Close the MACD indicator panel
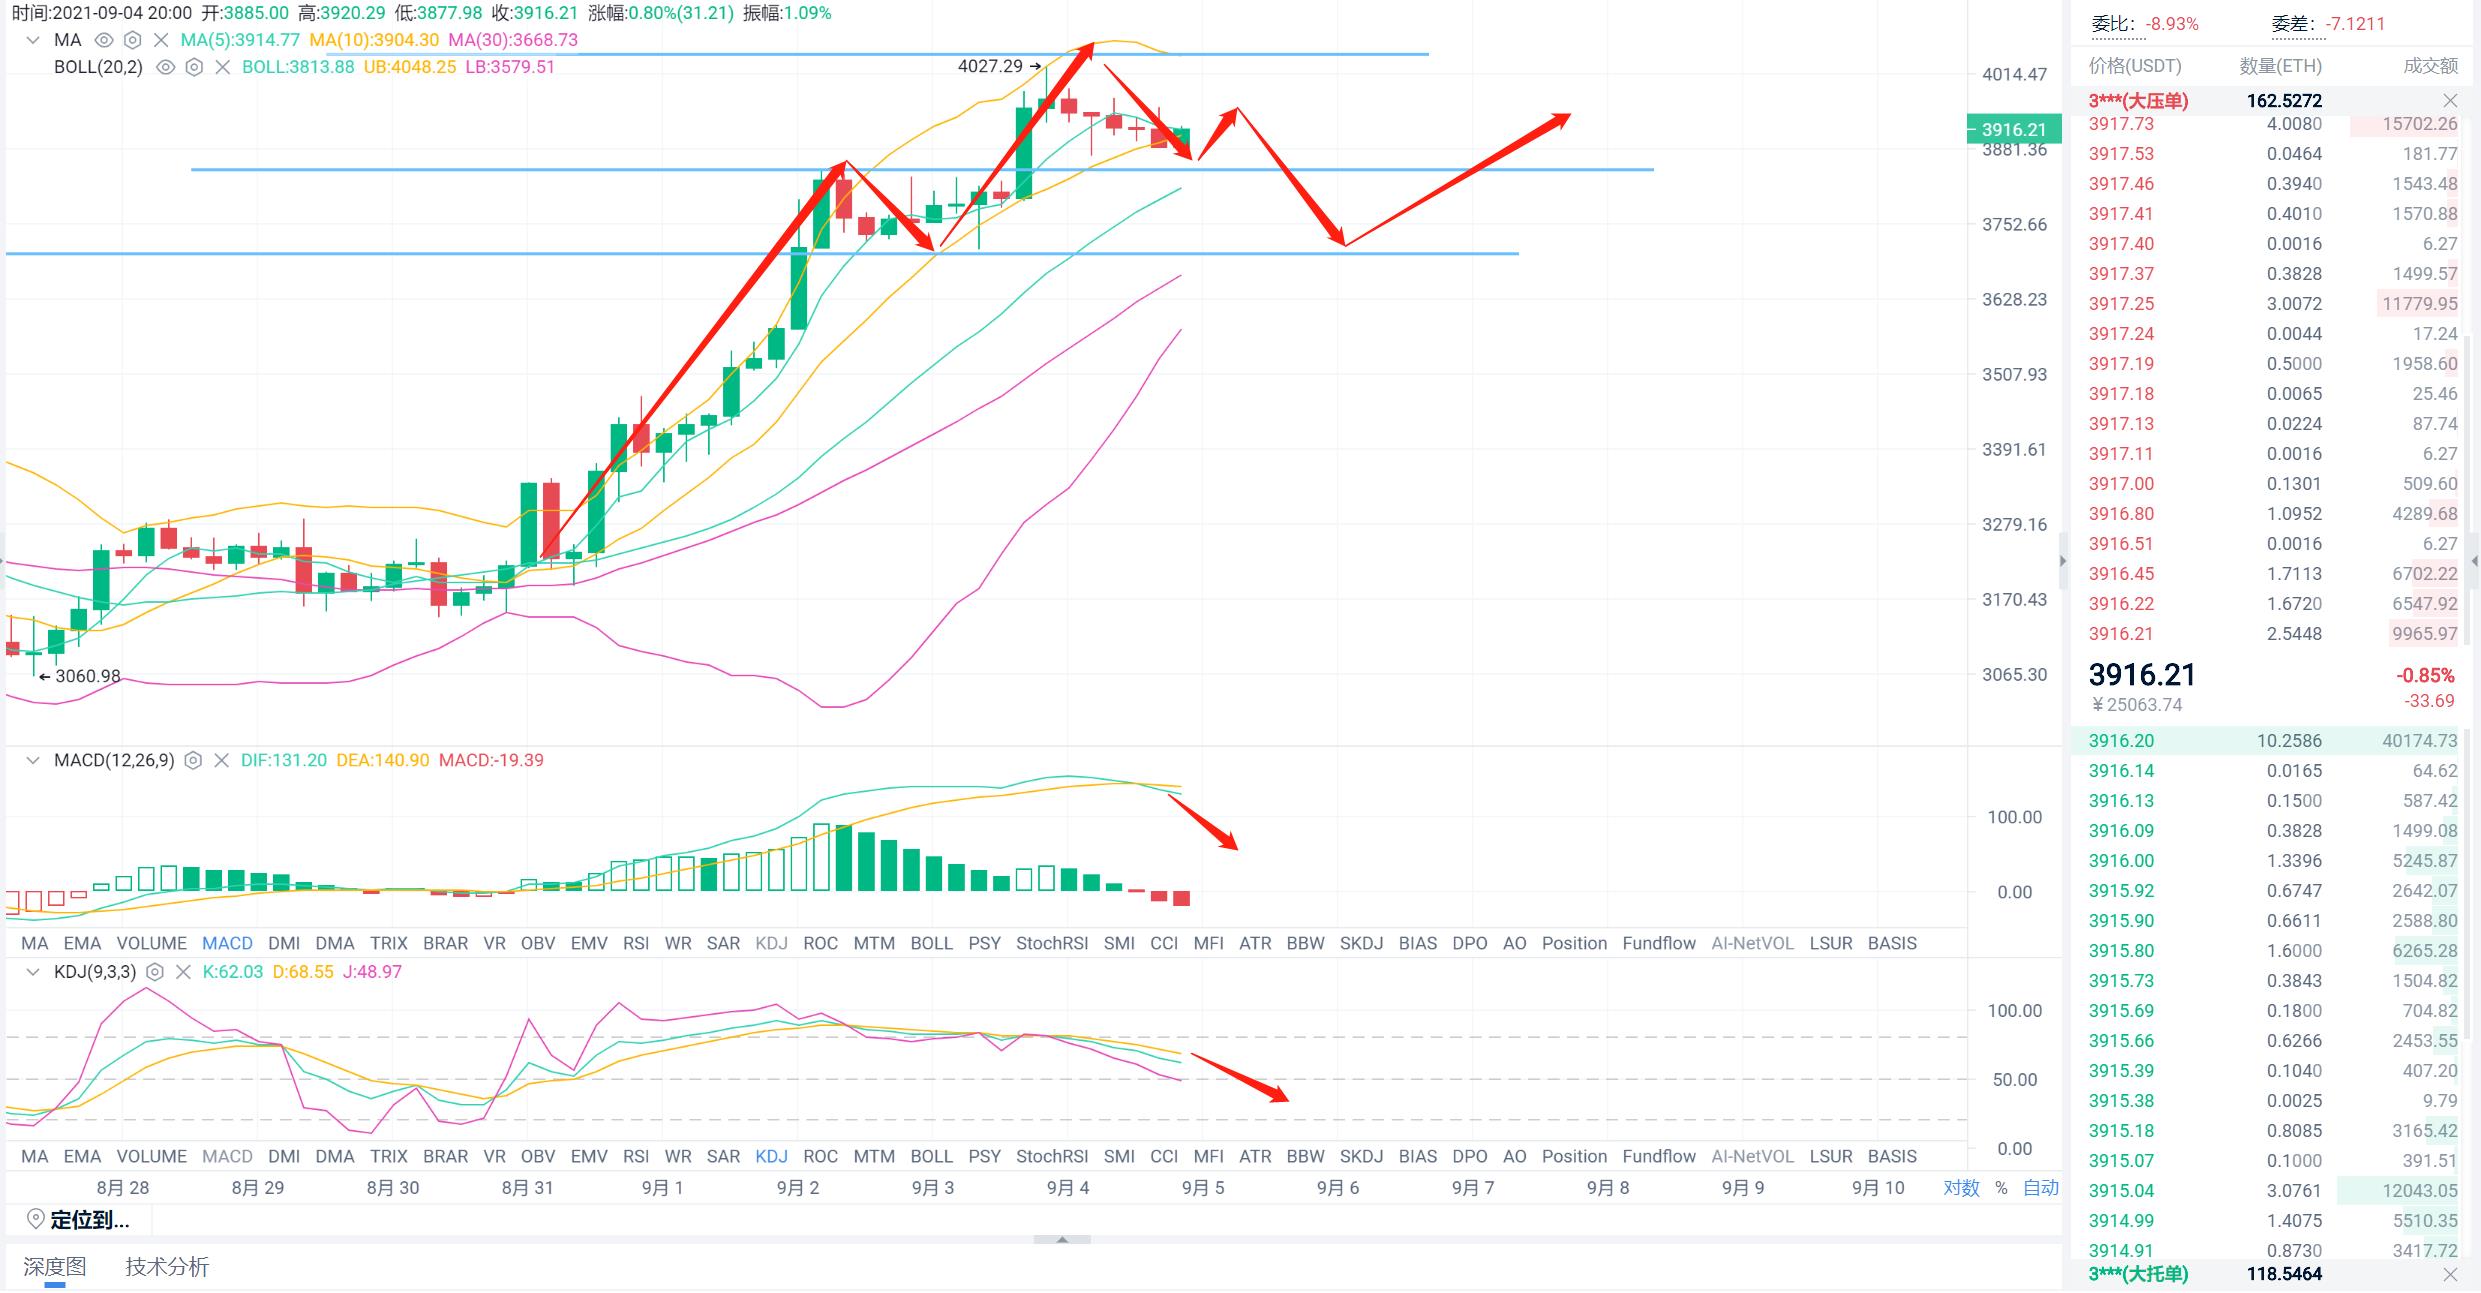 pos(222,760)
